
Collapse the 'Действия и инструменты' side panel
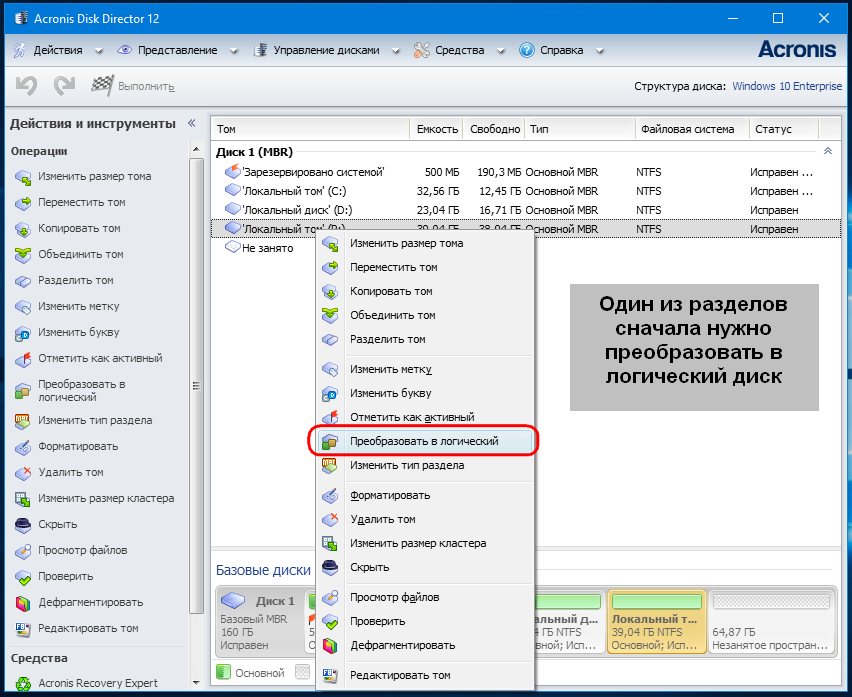[190, 123]
